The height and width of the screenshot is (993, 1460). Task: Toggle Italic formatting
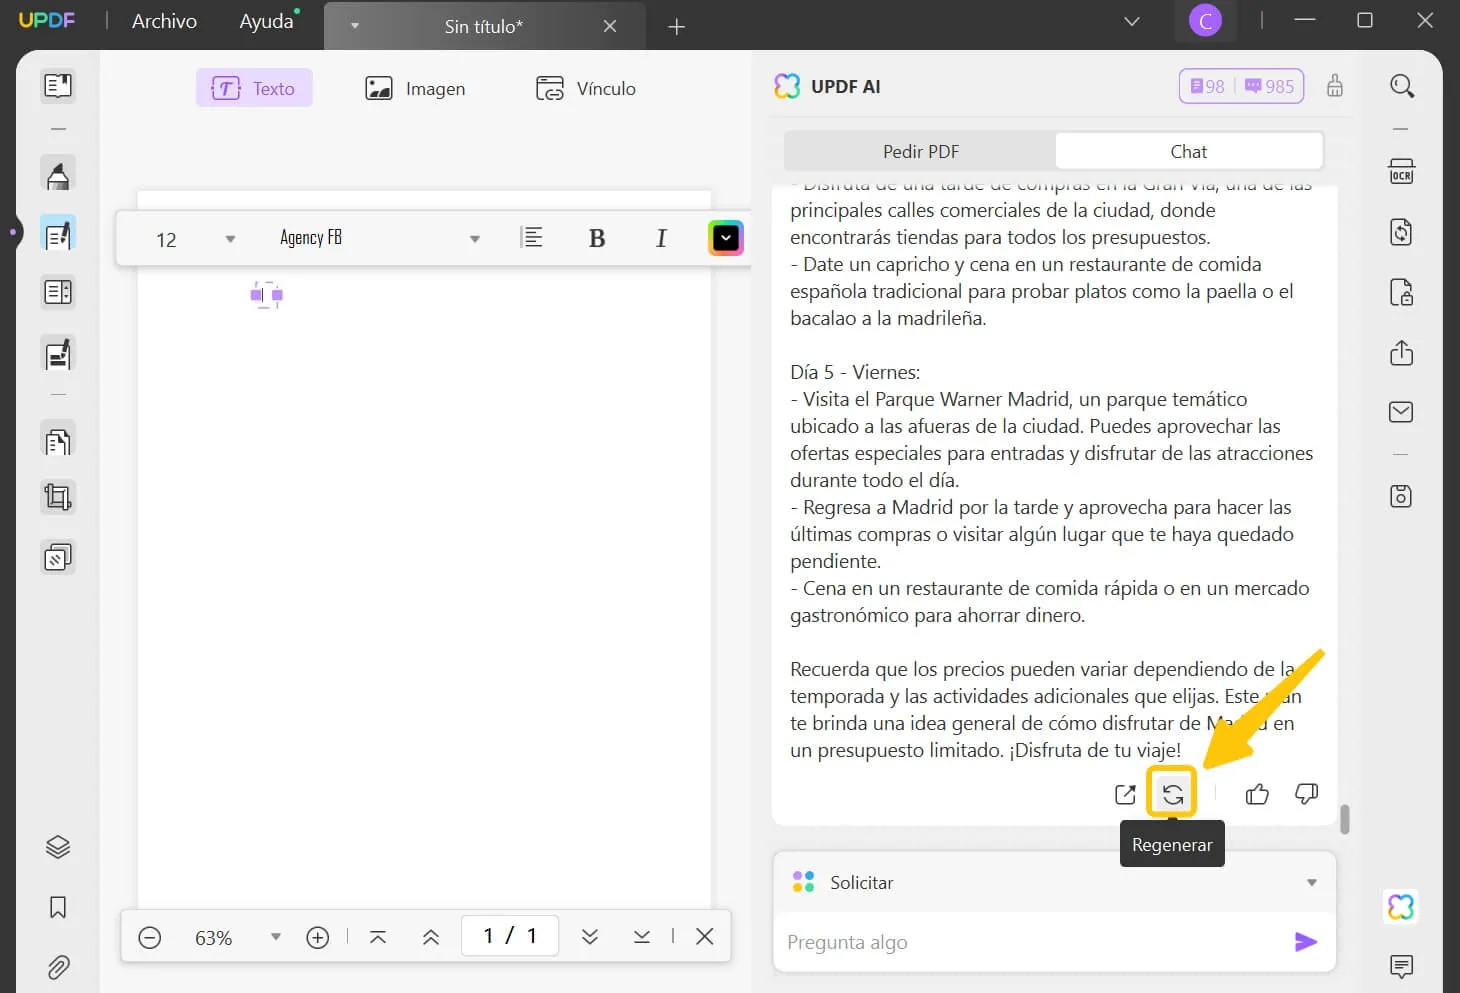click(661, 238)
